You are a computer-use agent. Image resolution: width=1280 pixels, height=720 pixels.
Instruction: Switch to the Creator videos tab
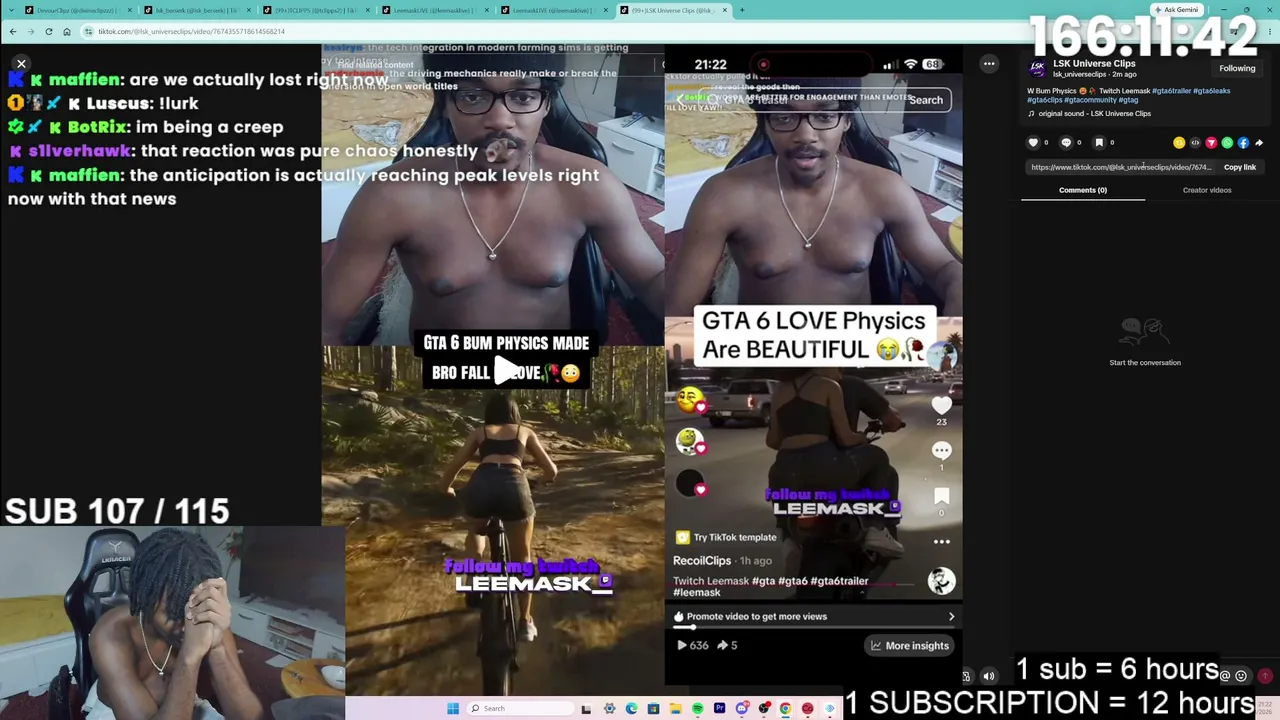pos(1207,190)
